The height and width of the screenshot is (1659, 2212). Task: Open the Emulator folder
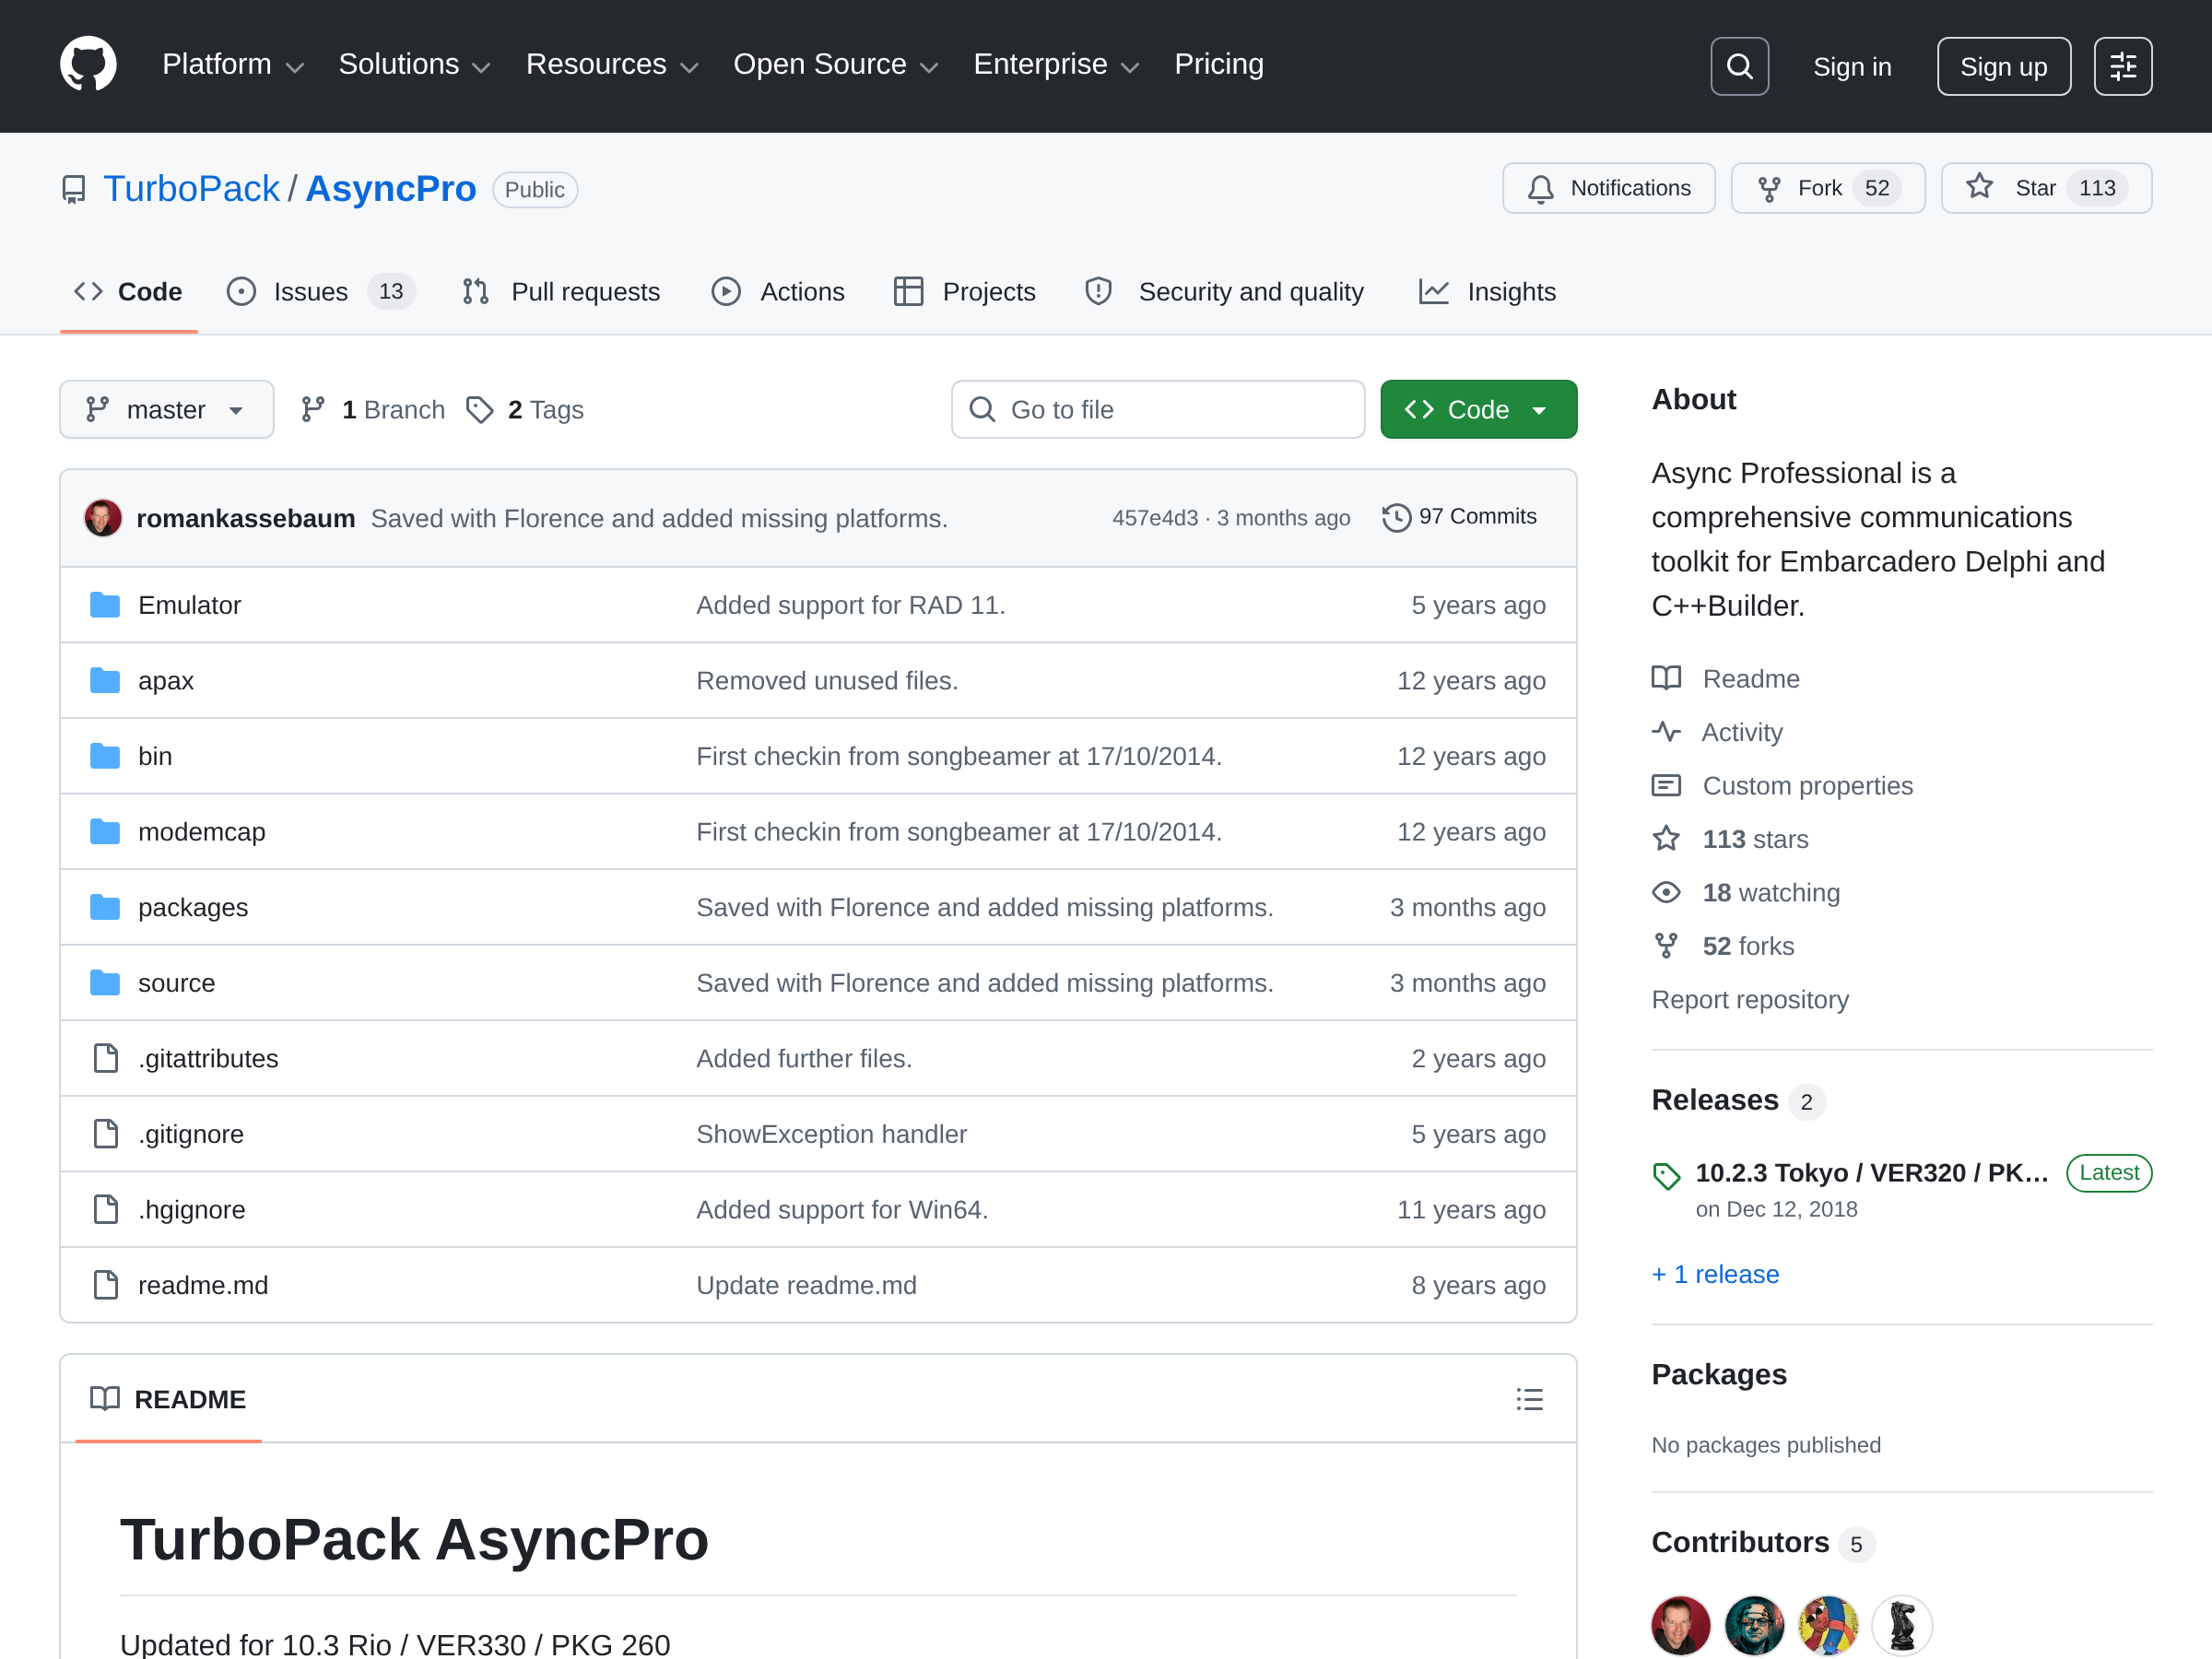(189, 605)
